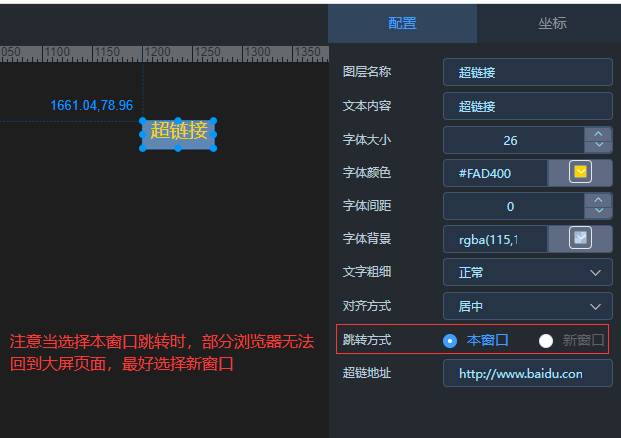The height and width of the screenshot is (438, 621).
Task: Decrease 字体大小 with the down arrow
Action: [598, 146]
